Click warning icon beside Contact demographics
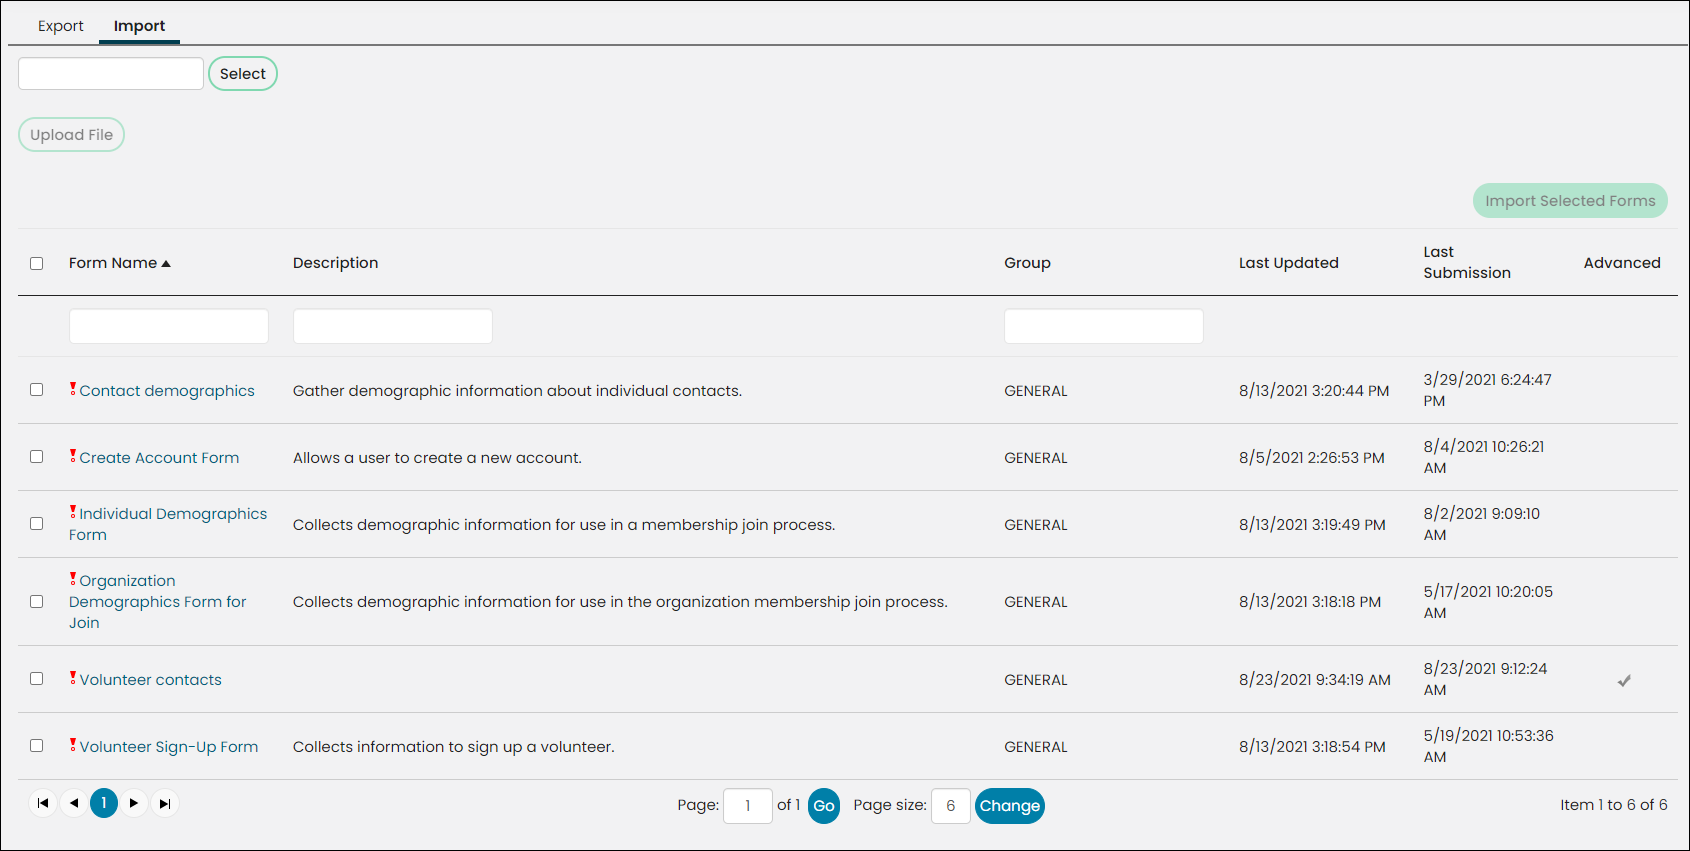This screenshot has height=851, width=1690. 73,389
